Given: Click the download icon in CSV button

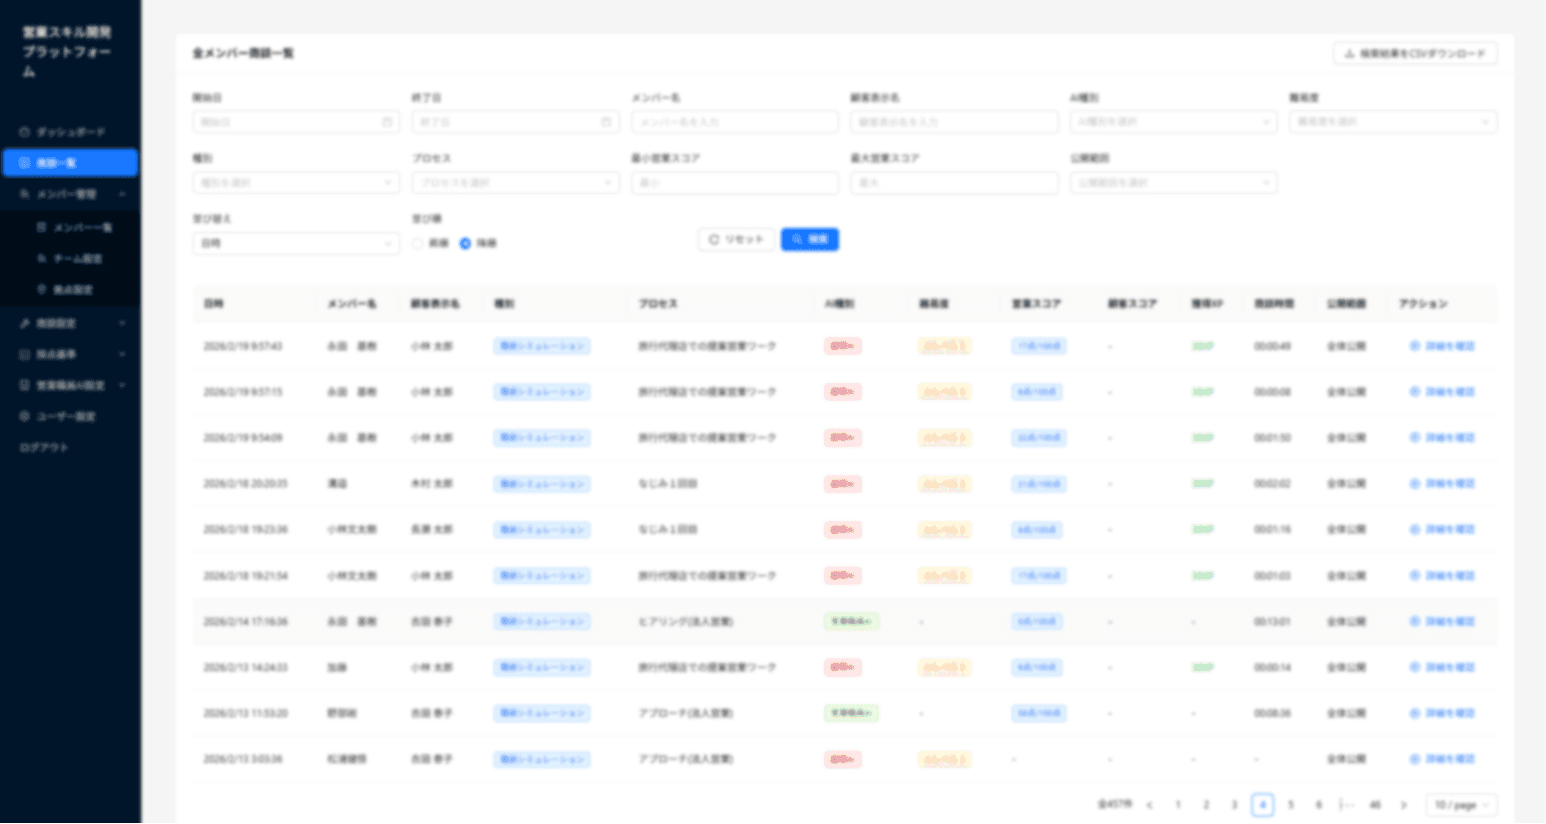Looking at the screenshot, I should click(1349, 54).
